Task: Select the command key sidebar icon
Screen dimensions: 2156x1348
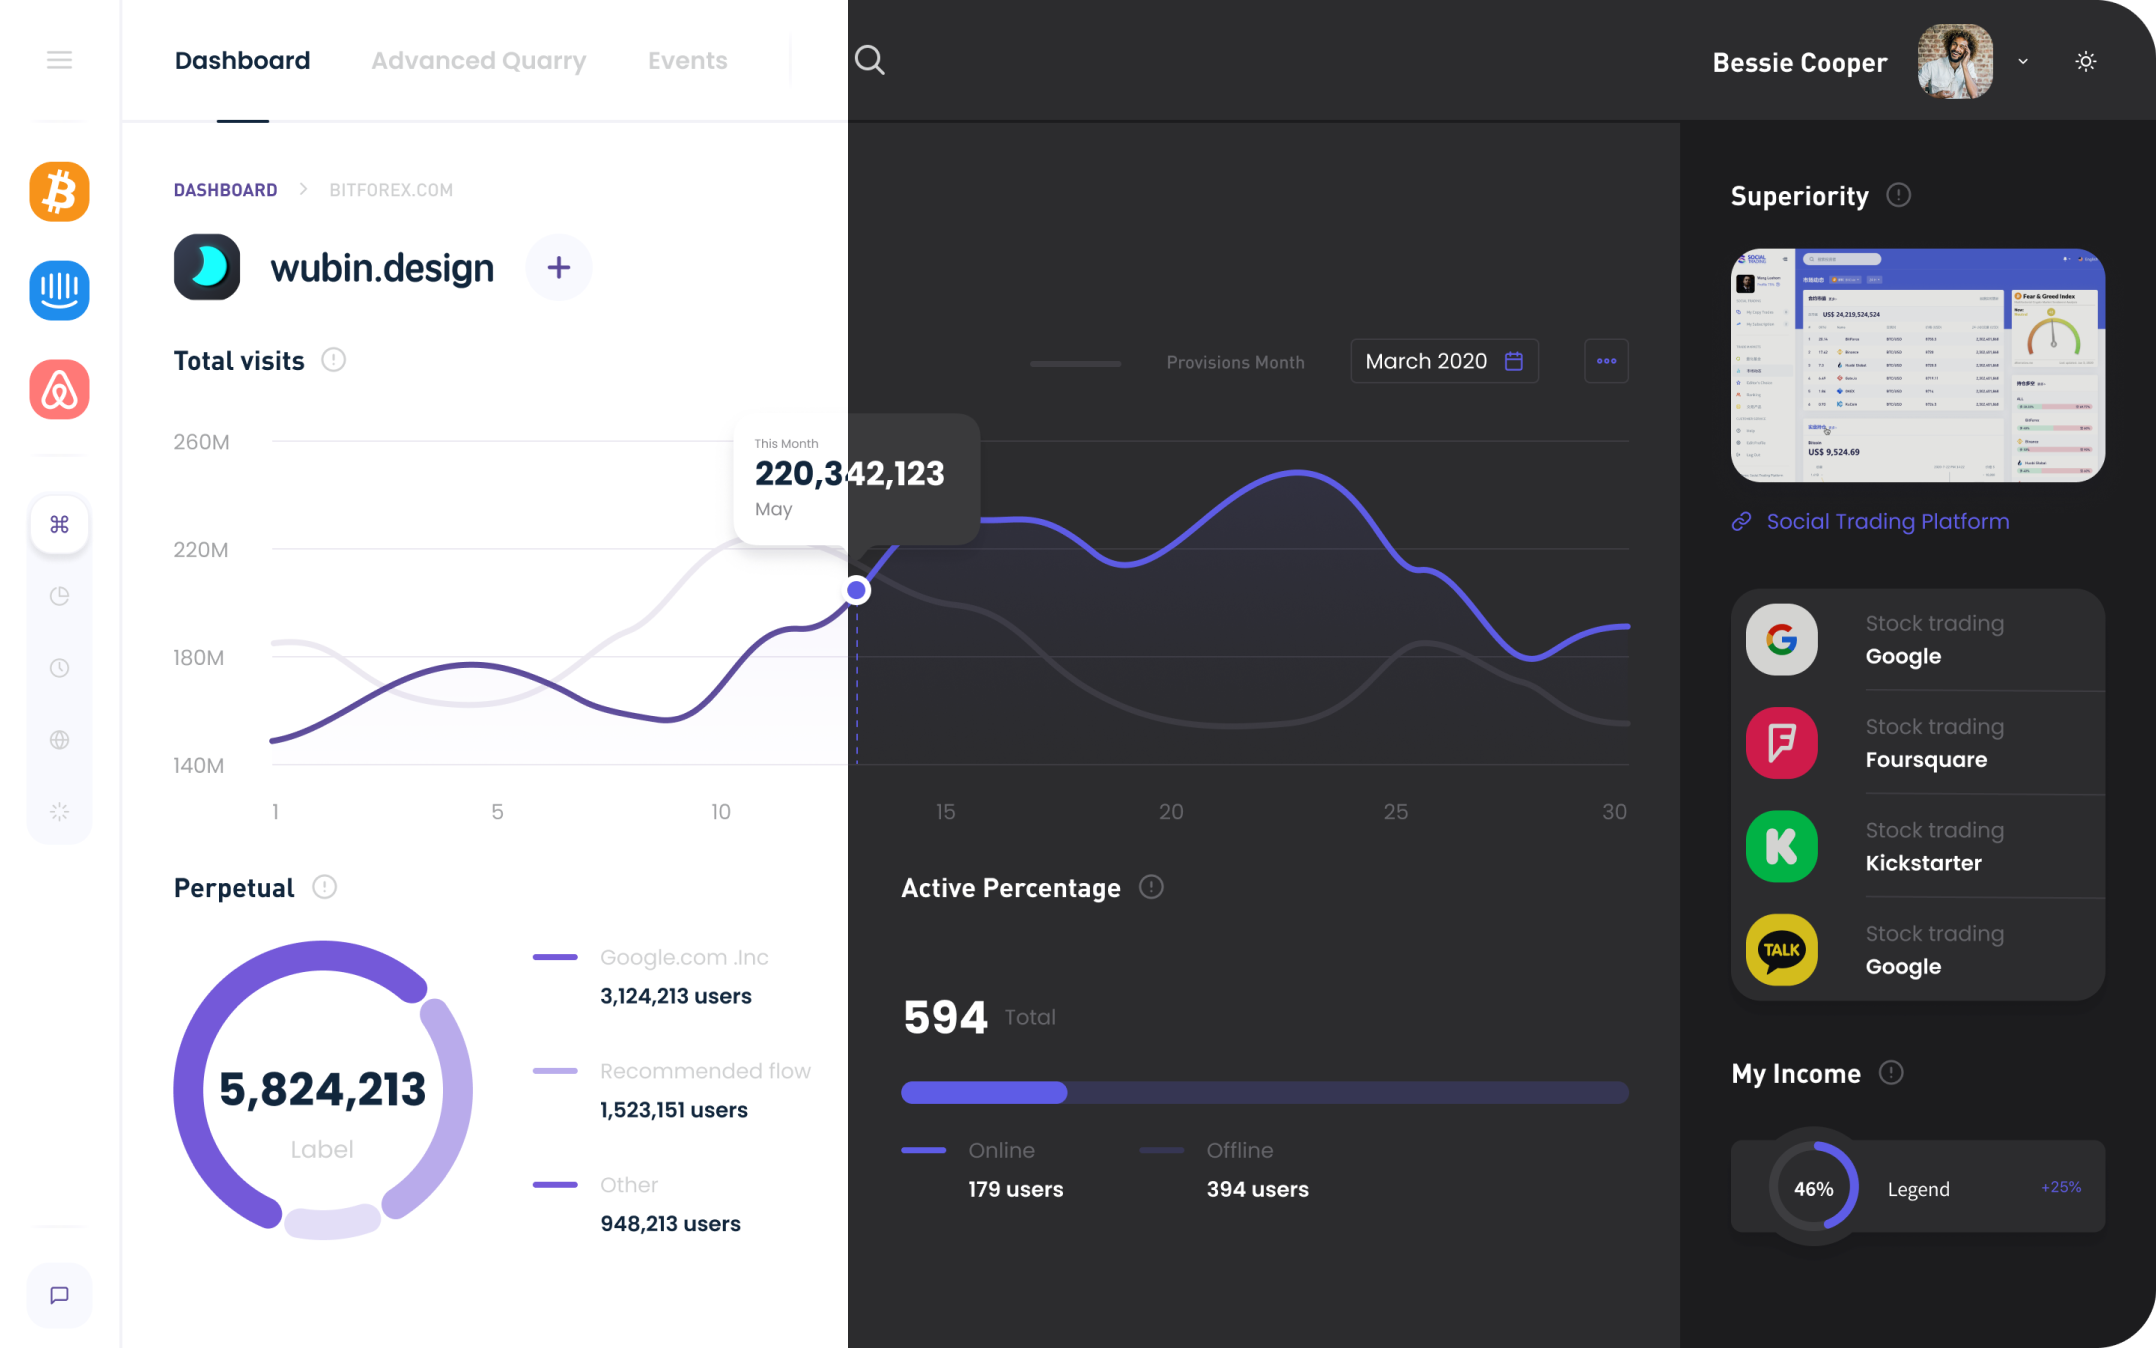Action: (x=59, y=524)
